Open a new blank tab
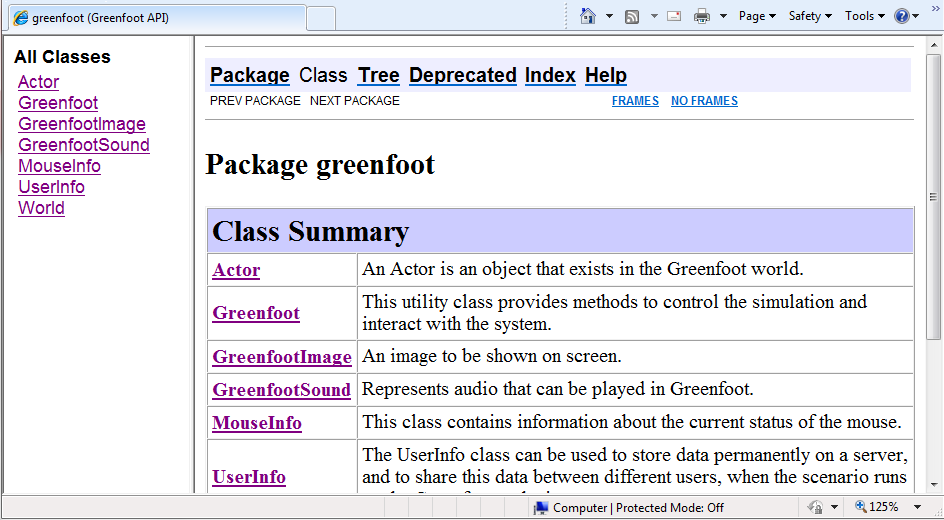 [321, 18]
